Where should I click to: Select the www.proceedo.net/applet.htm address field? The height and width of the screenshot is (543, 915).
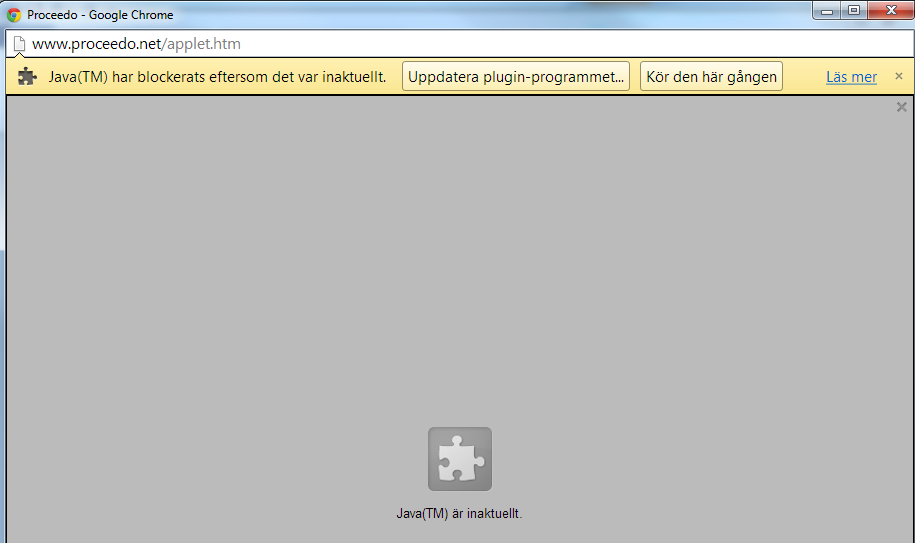click(x=461, y=44)
